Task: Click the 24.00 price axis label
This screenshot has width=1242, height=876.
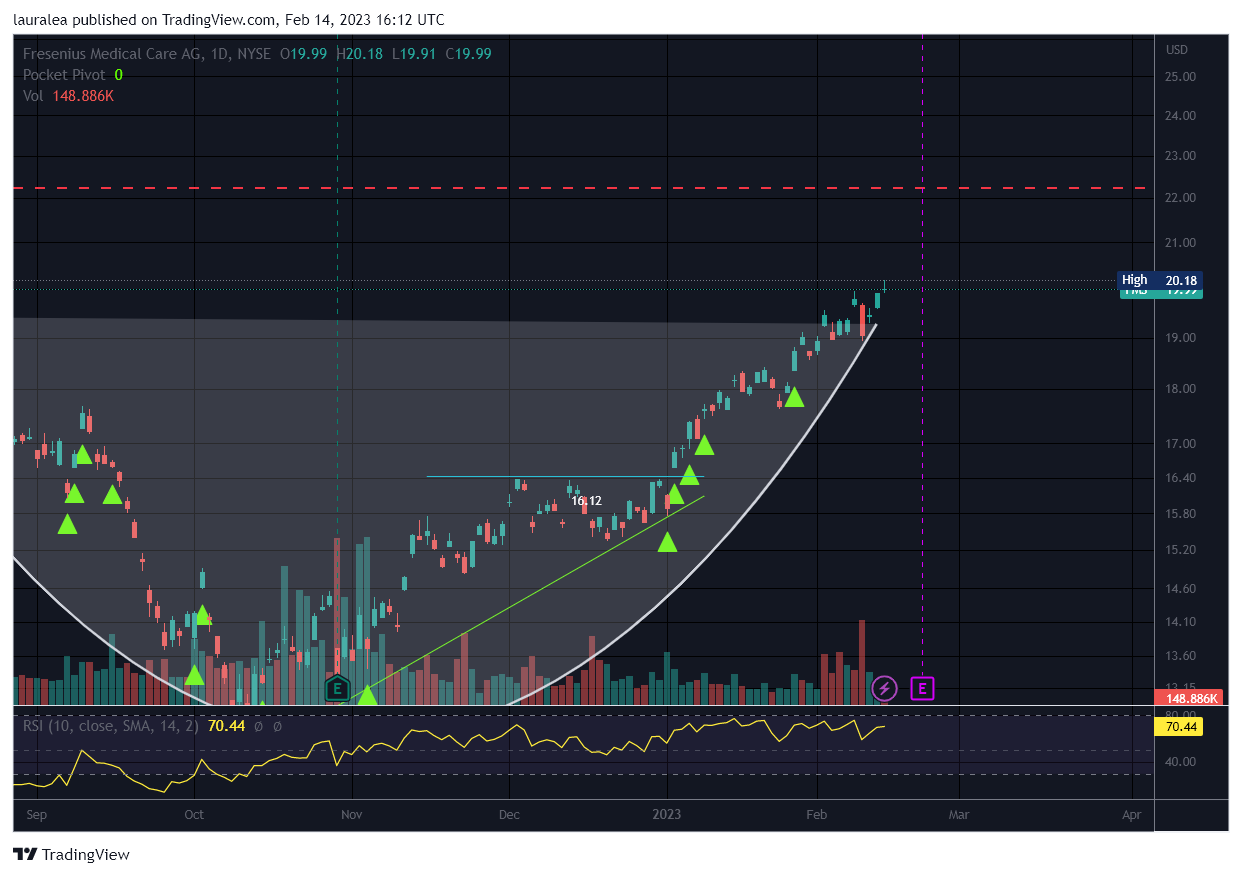Action: 1180,116
